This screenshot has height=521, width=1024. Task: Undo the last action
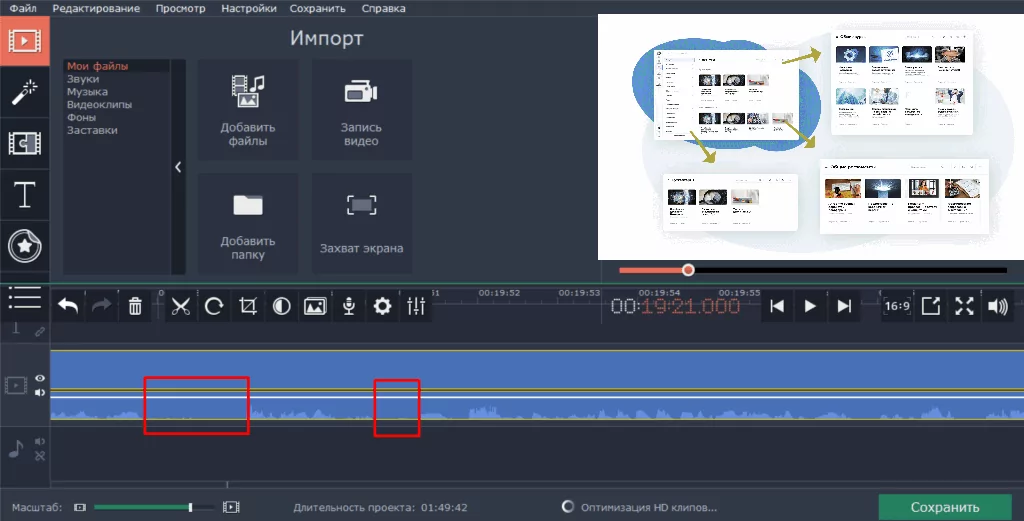pos(68,306)
